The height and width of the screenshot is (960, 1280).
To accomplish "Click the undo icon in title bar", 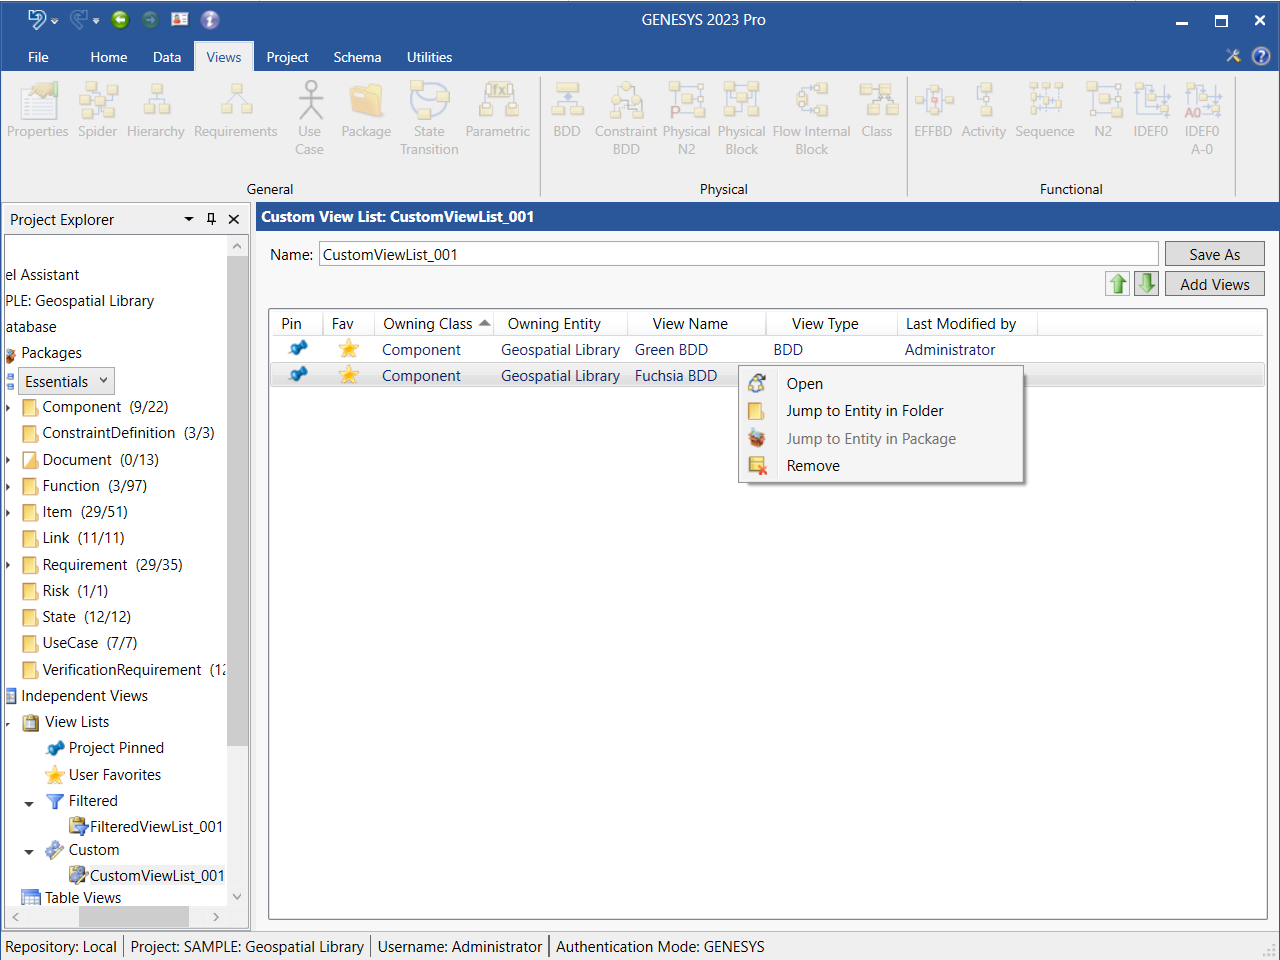I will pos(37,19).
